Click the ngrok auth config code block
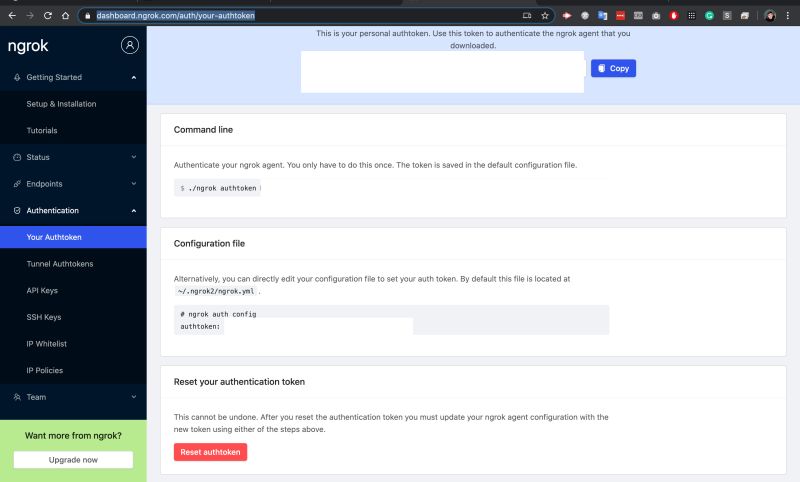The height and width of the screenshot is (482, 800). click(x=391, y=320)
